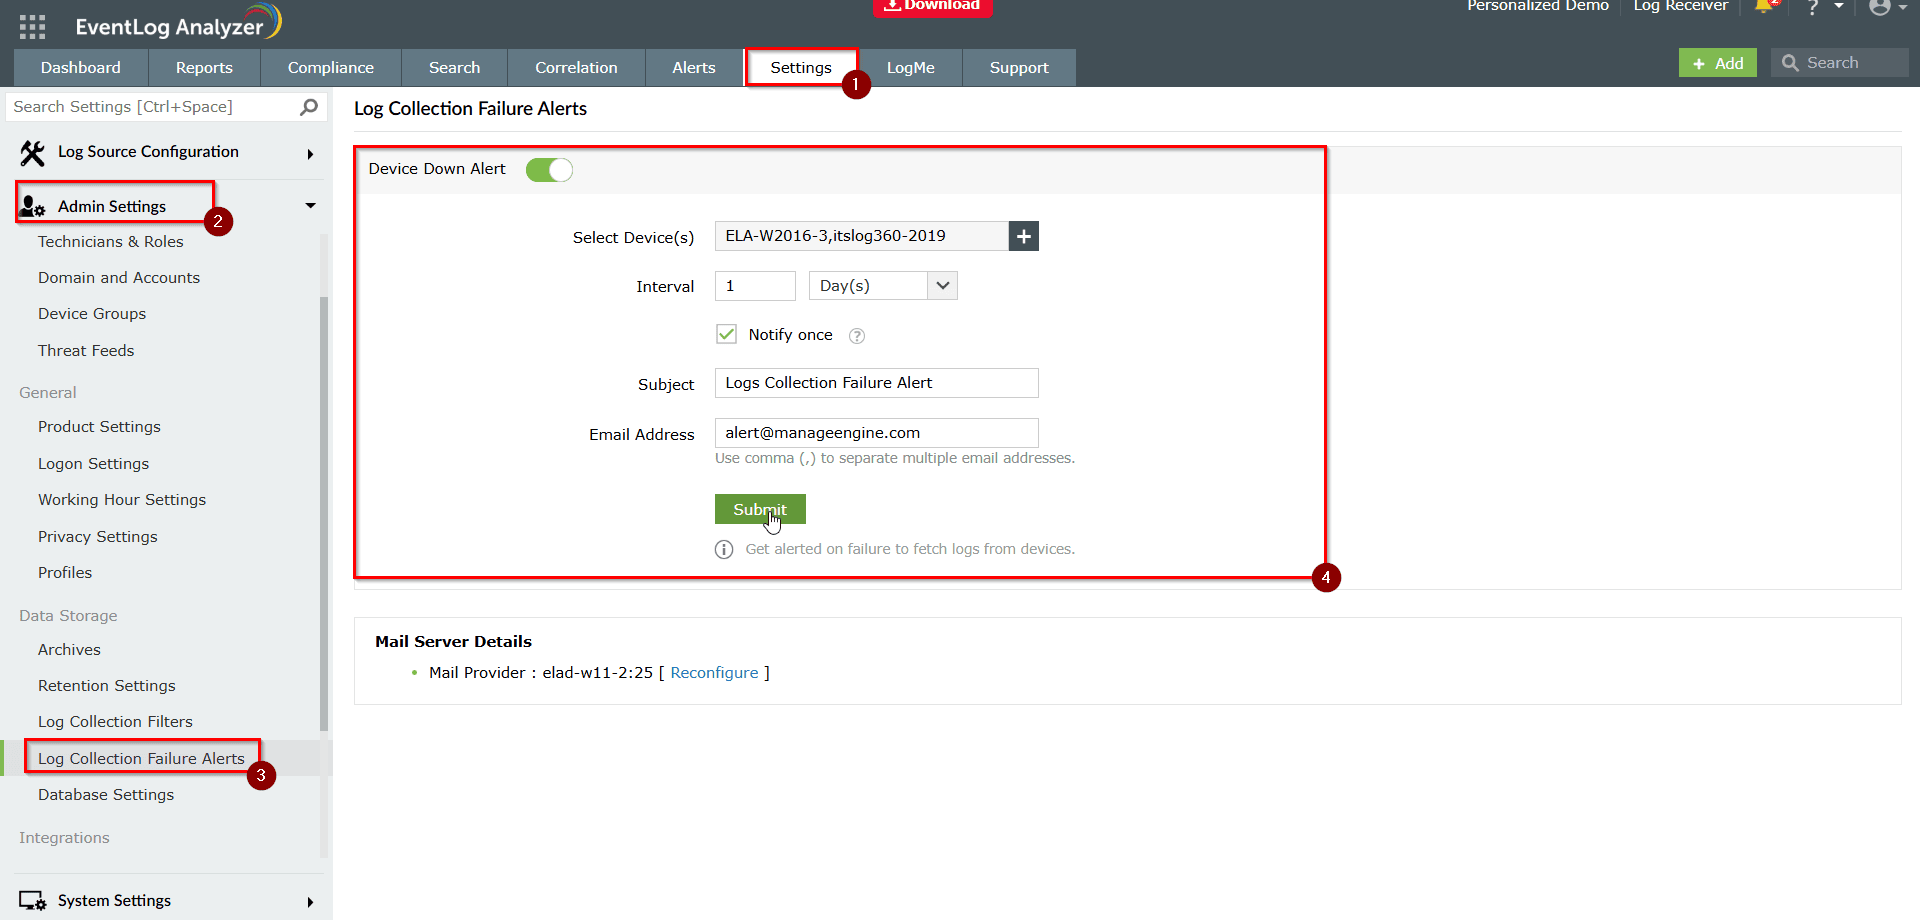Uncheck the Notify once checkbox

(726, 334)
